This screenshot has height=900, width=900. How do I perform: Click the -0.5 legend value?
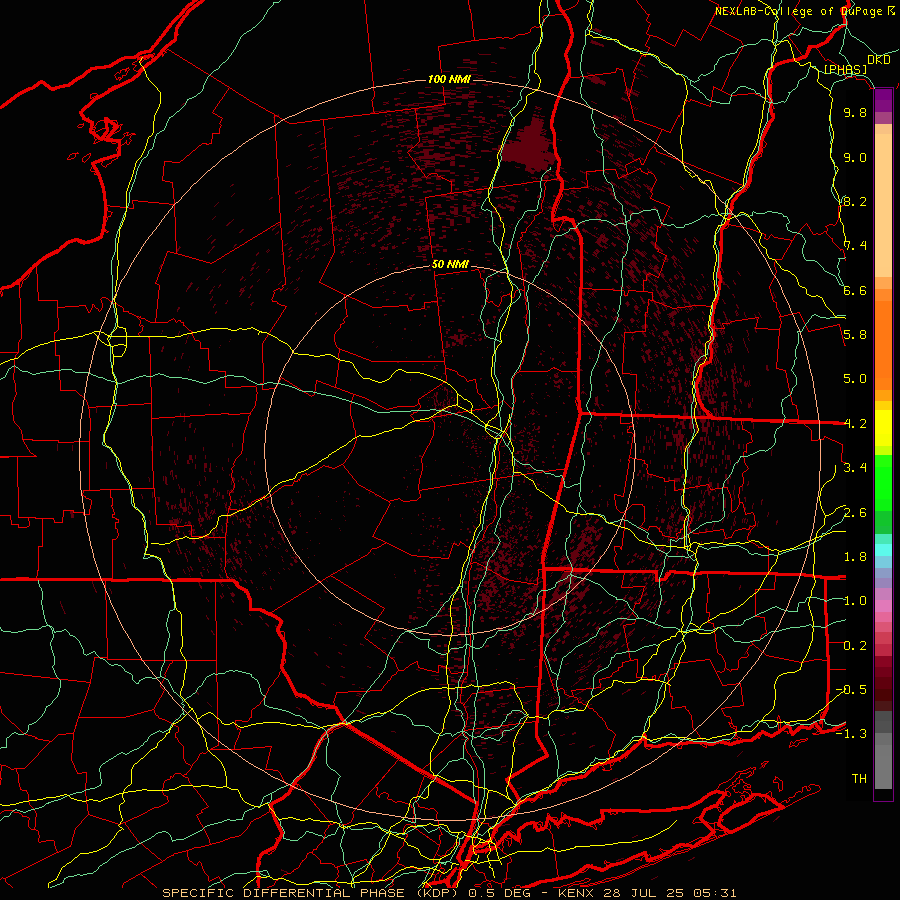click(851, 690)
